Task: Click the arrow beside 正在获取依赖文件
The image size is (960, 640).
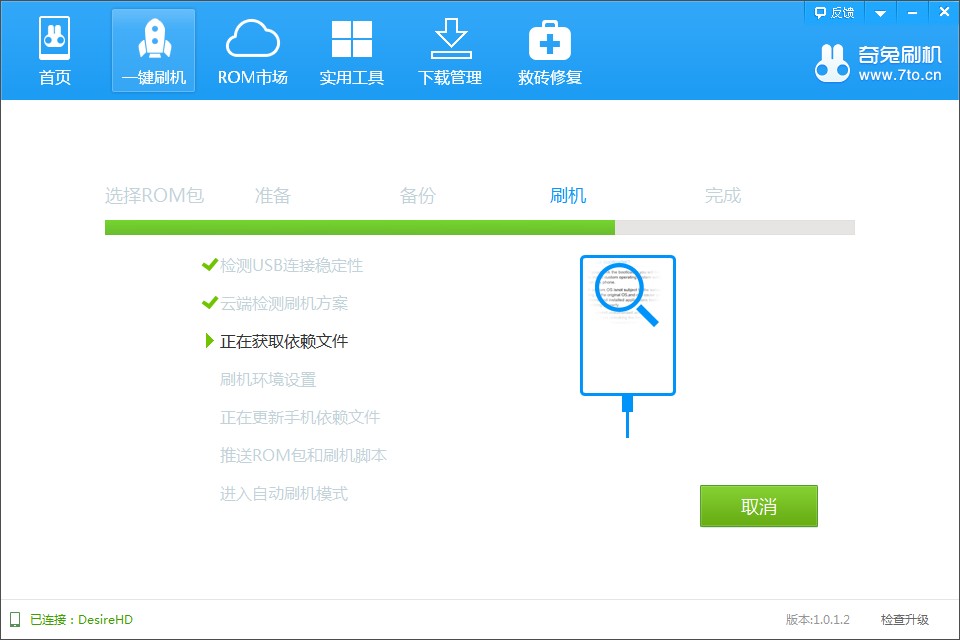Action: 209,341
